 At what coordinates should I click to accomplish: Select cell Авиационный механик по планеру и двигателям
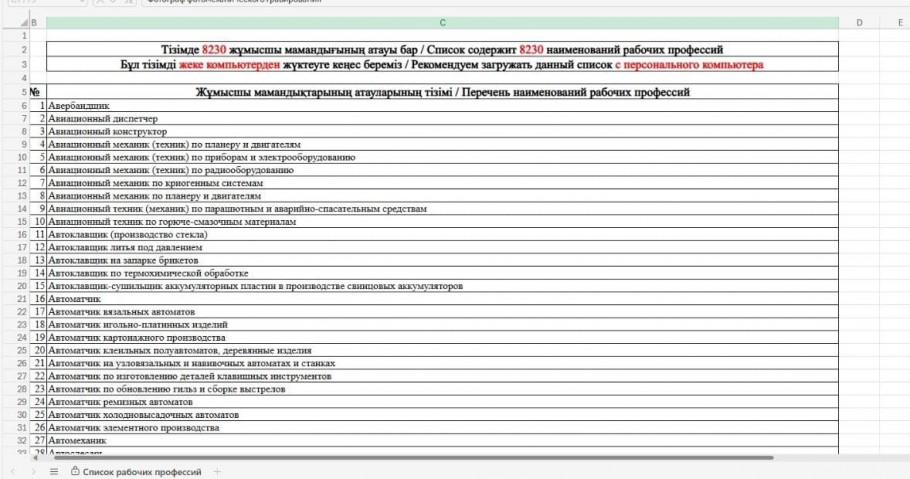pos(442,196)
